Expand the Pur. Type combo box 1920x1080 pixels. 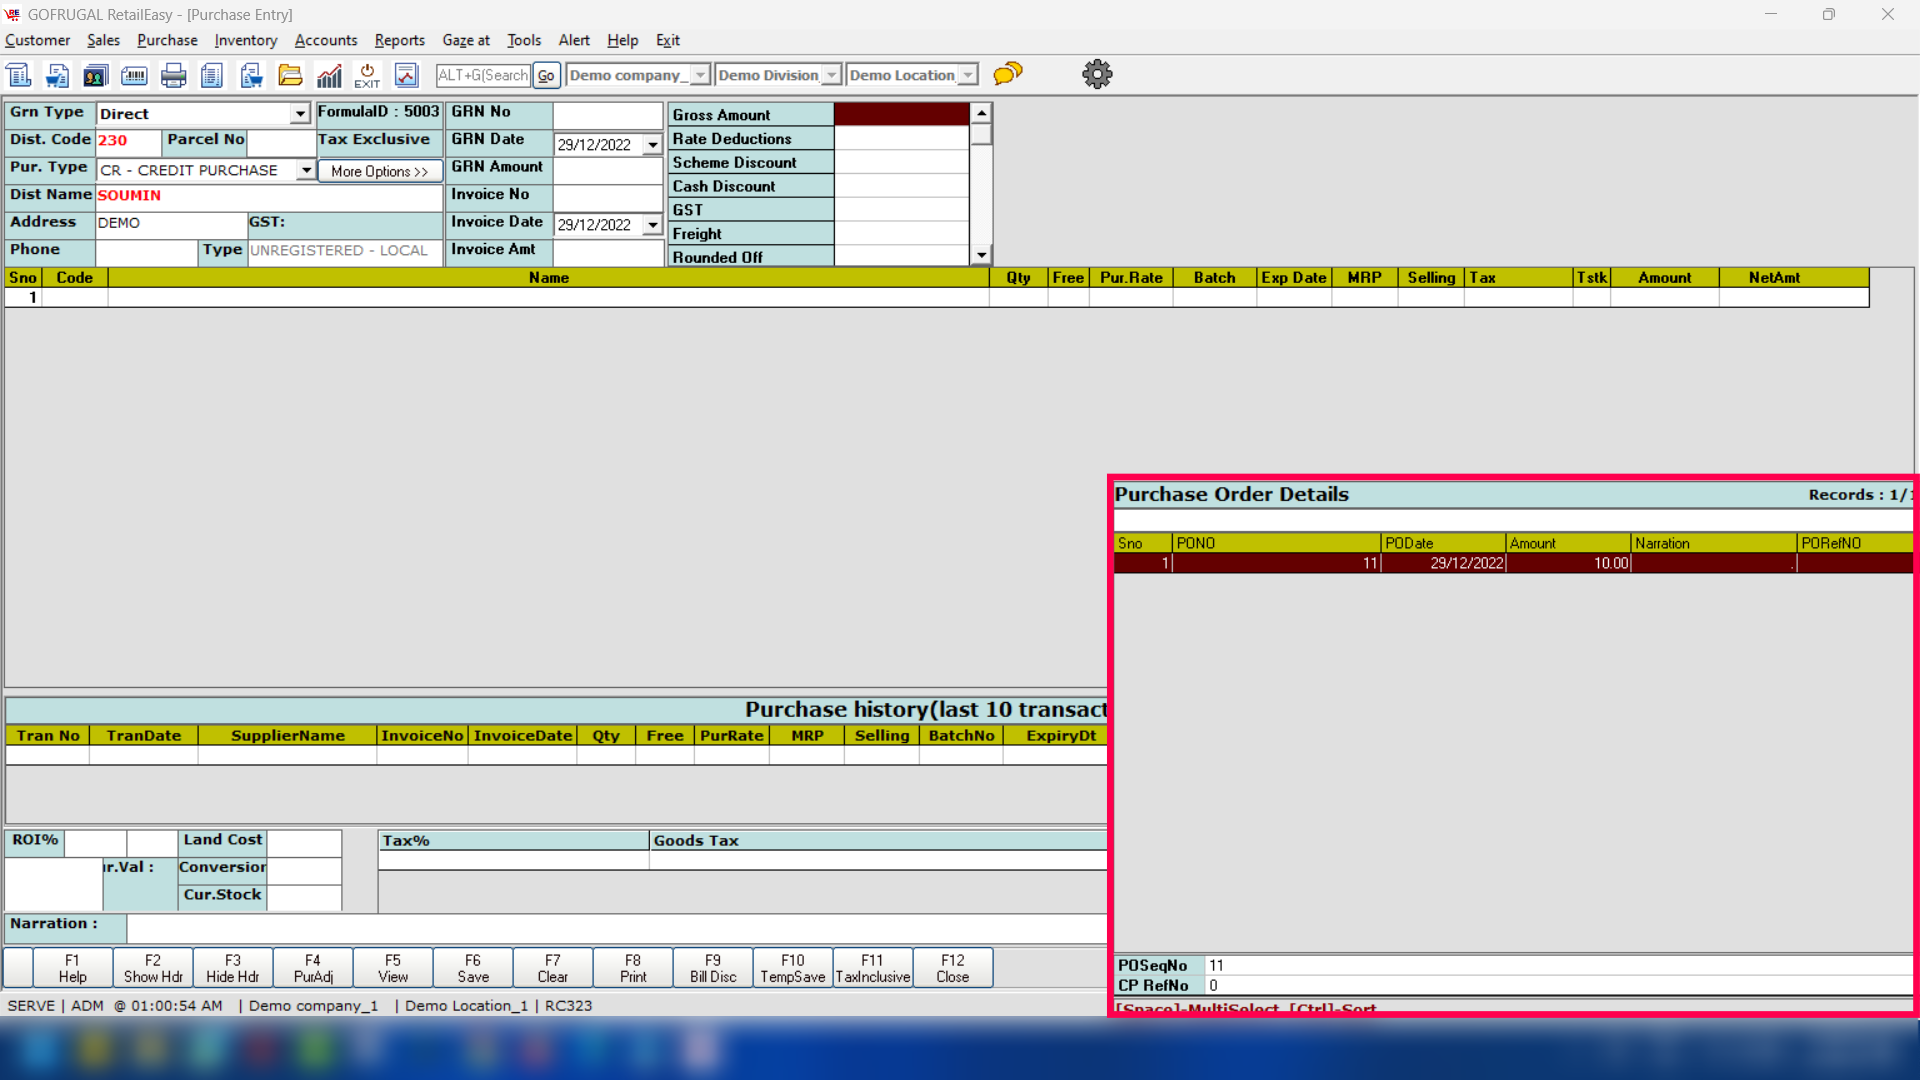(306, 170)
